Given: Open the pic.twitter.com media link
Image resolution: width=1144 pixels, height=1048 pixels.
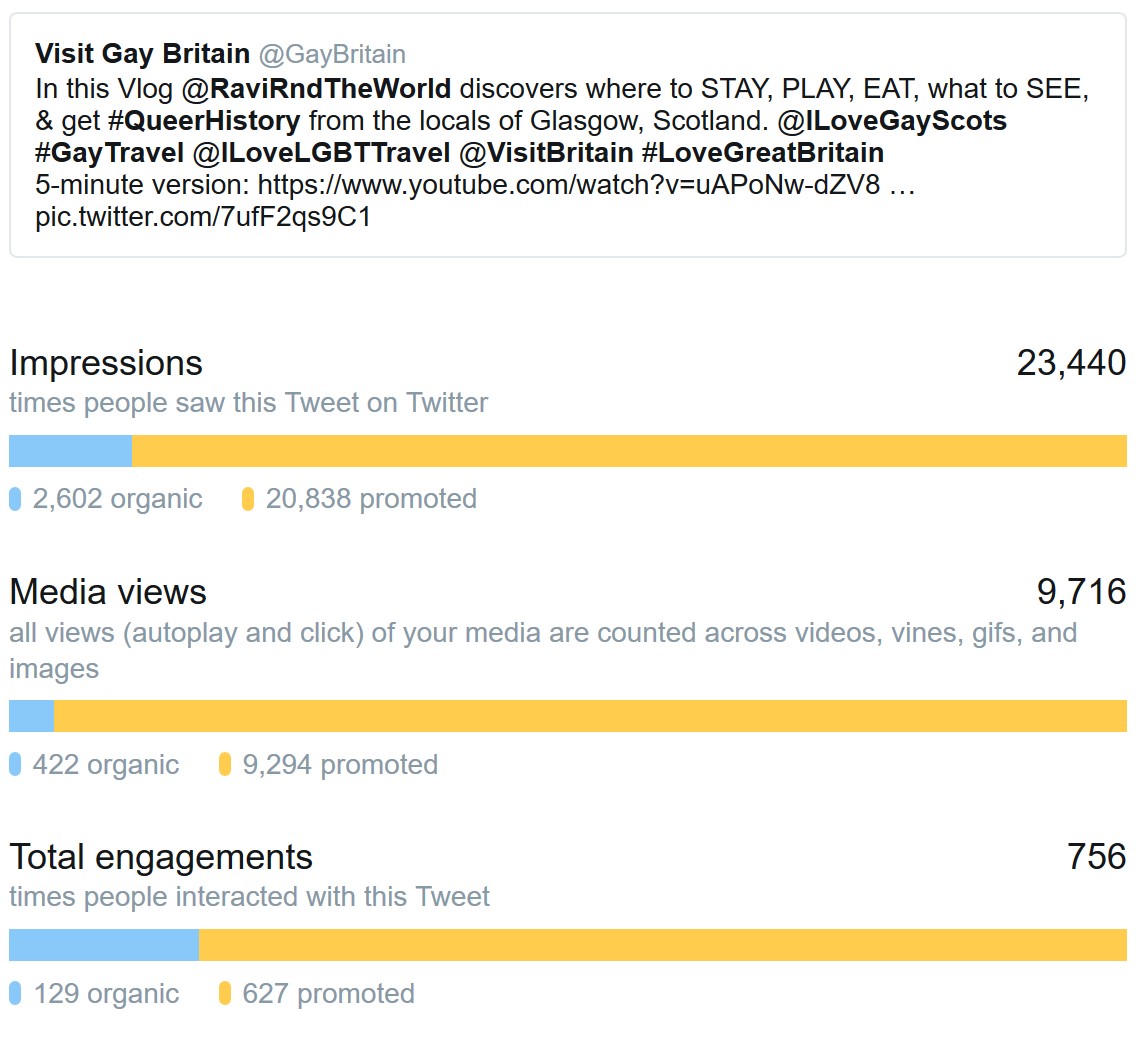Looking at the screenshot, I should 203,217.
